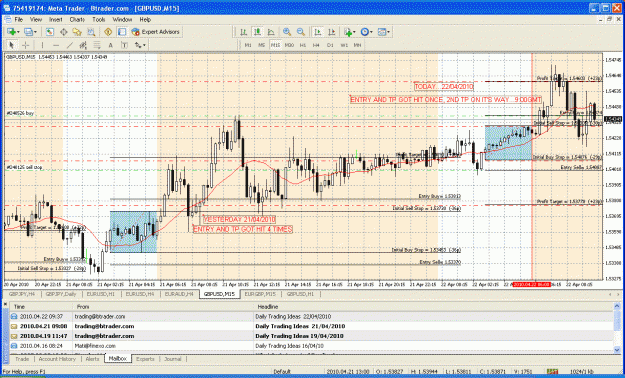Expand the Periods dropdown arrow
Image resolution: width=625 pixels, height=378 pixels.
point(371,32)
